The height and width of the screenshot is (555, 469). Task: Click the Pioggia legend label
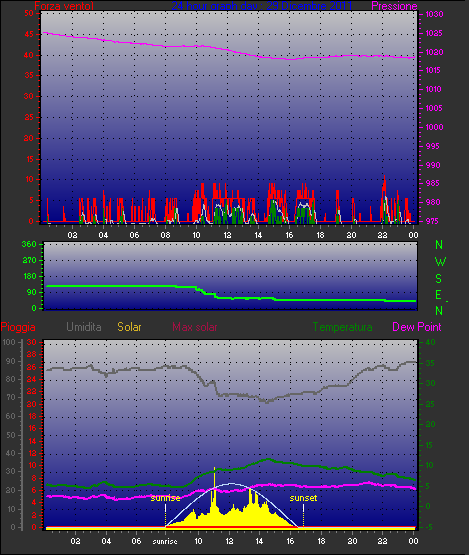click(18, 327)
